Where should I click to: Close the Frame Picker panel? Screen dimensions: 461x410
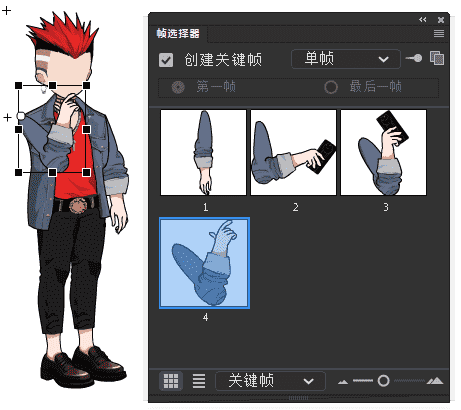tap(441, 20)
